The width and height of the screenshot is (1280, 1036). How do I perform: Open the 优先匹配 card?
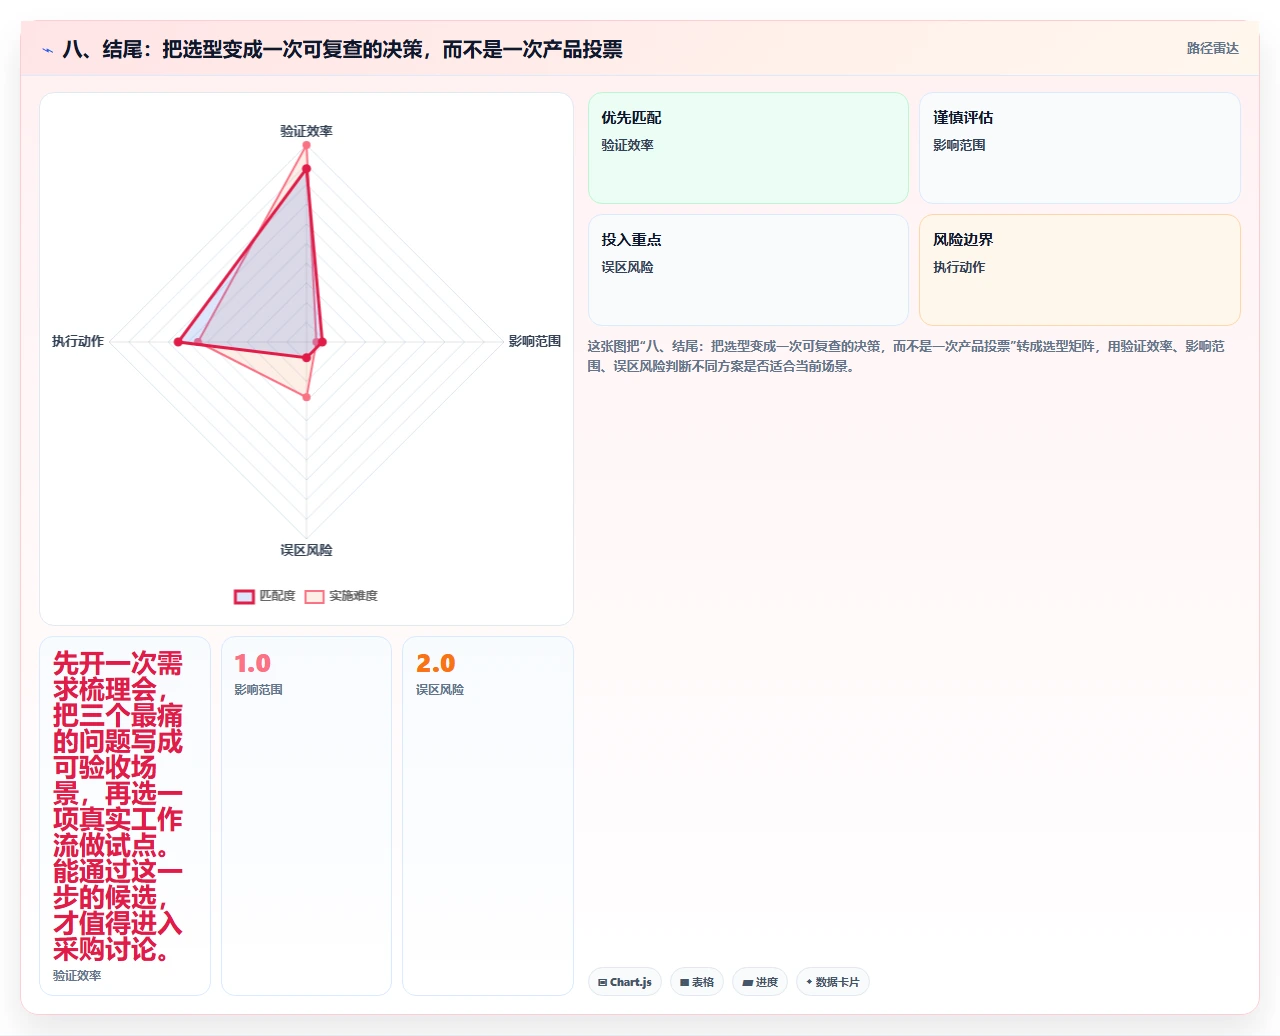(748, 148)
